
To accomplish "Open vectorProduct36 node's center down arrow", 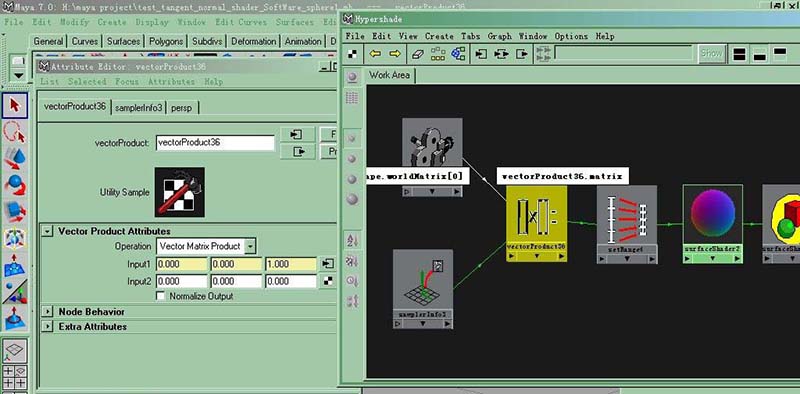I will click(x=537, y=257).
